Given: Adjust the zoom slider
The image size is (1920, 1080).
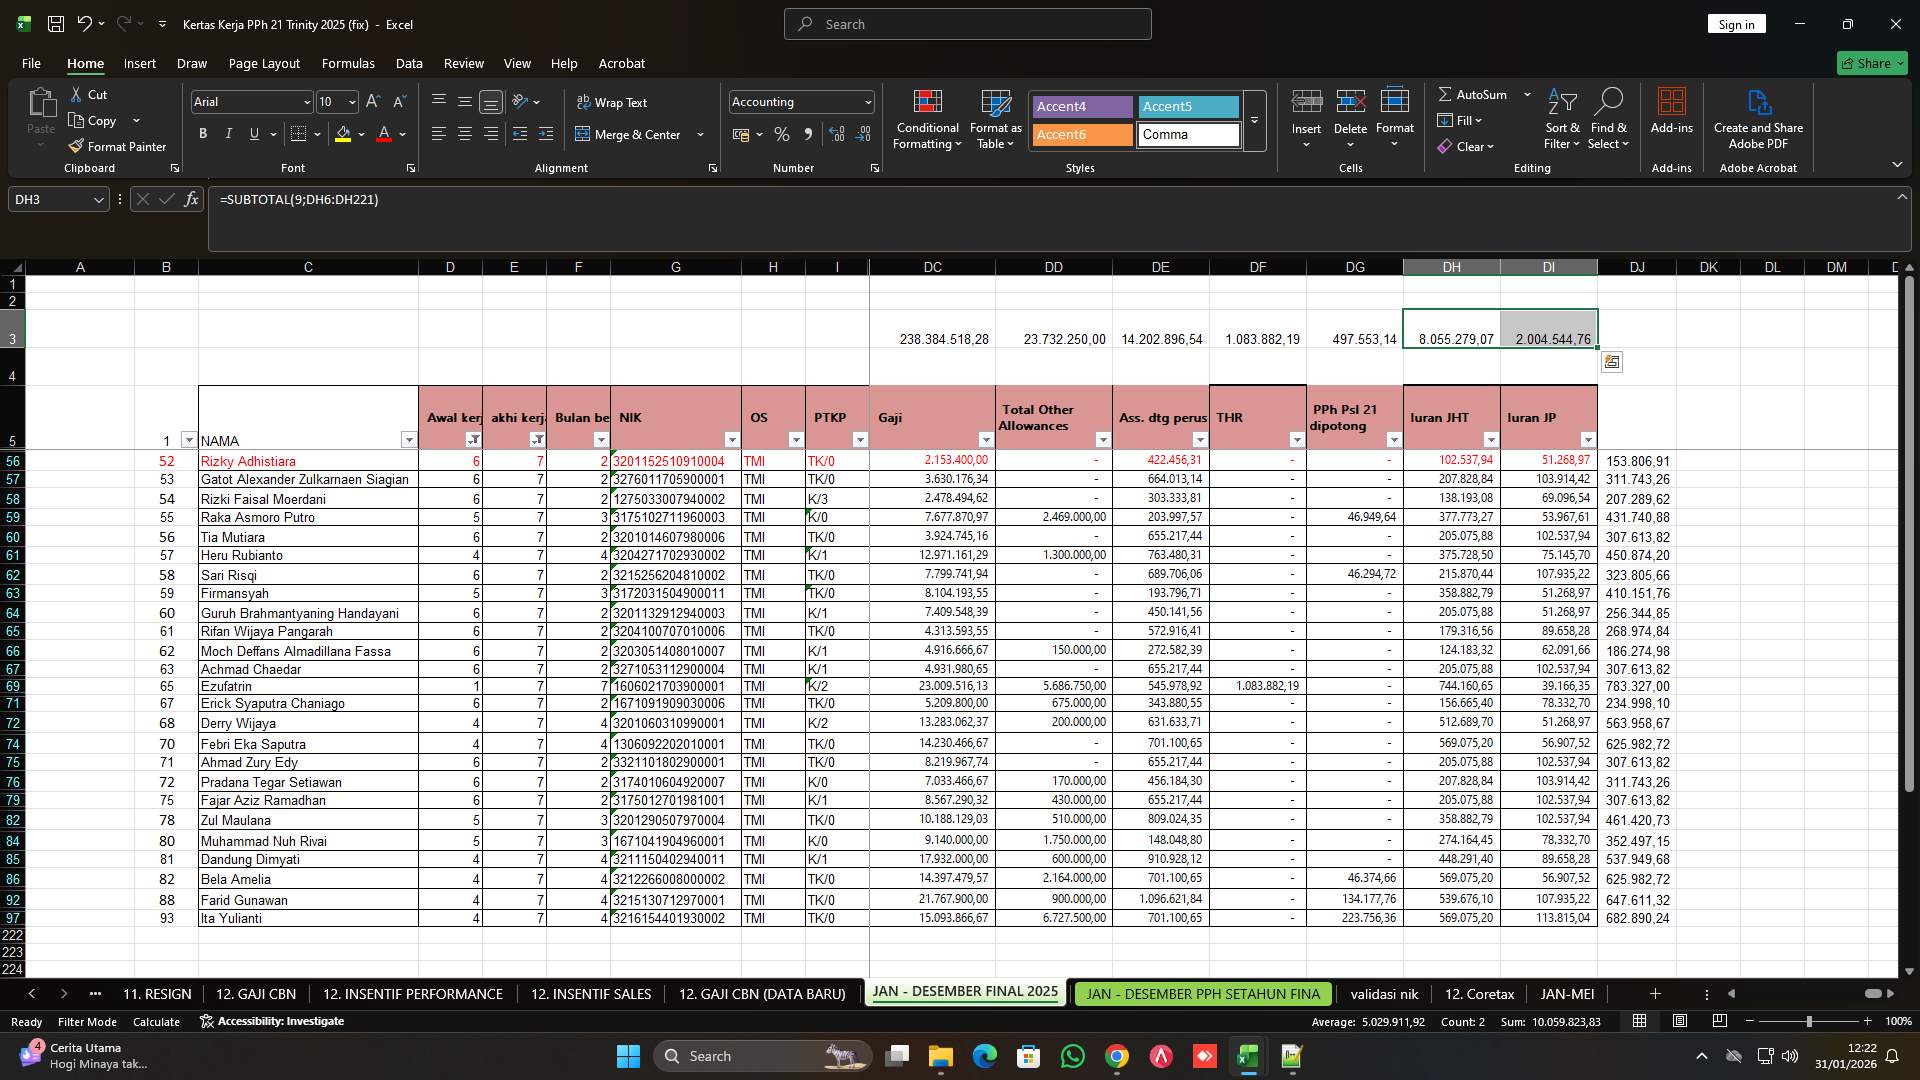Looking at the screenshot, I should click(1810, 1021).
